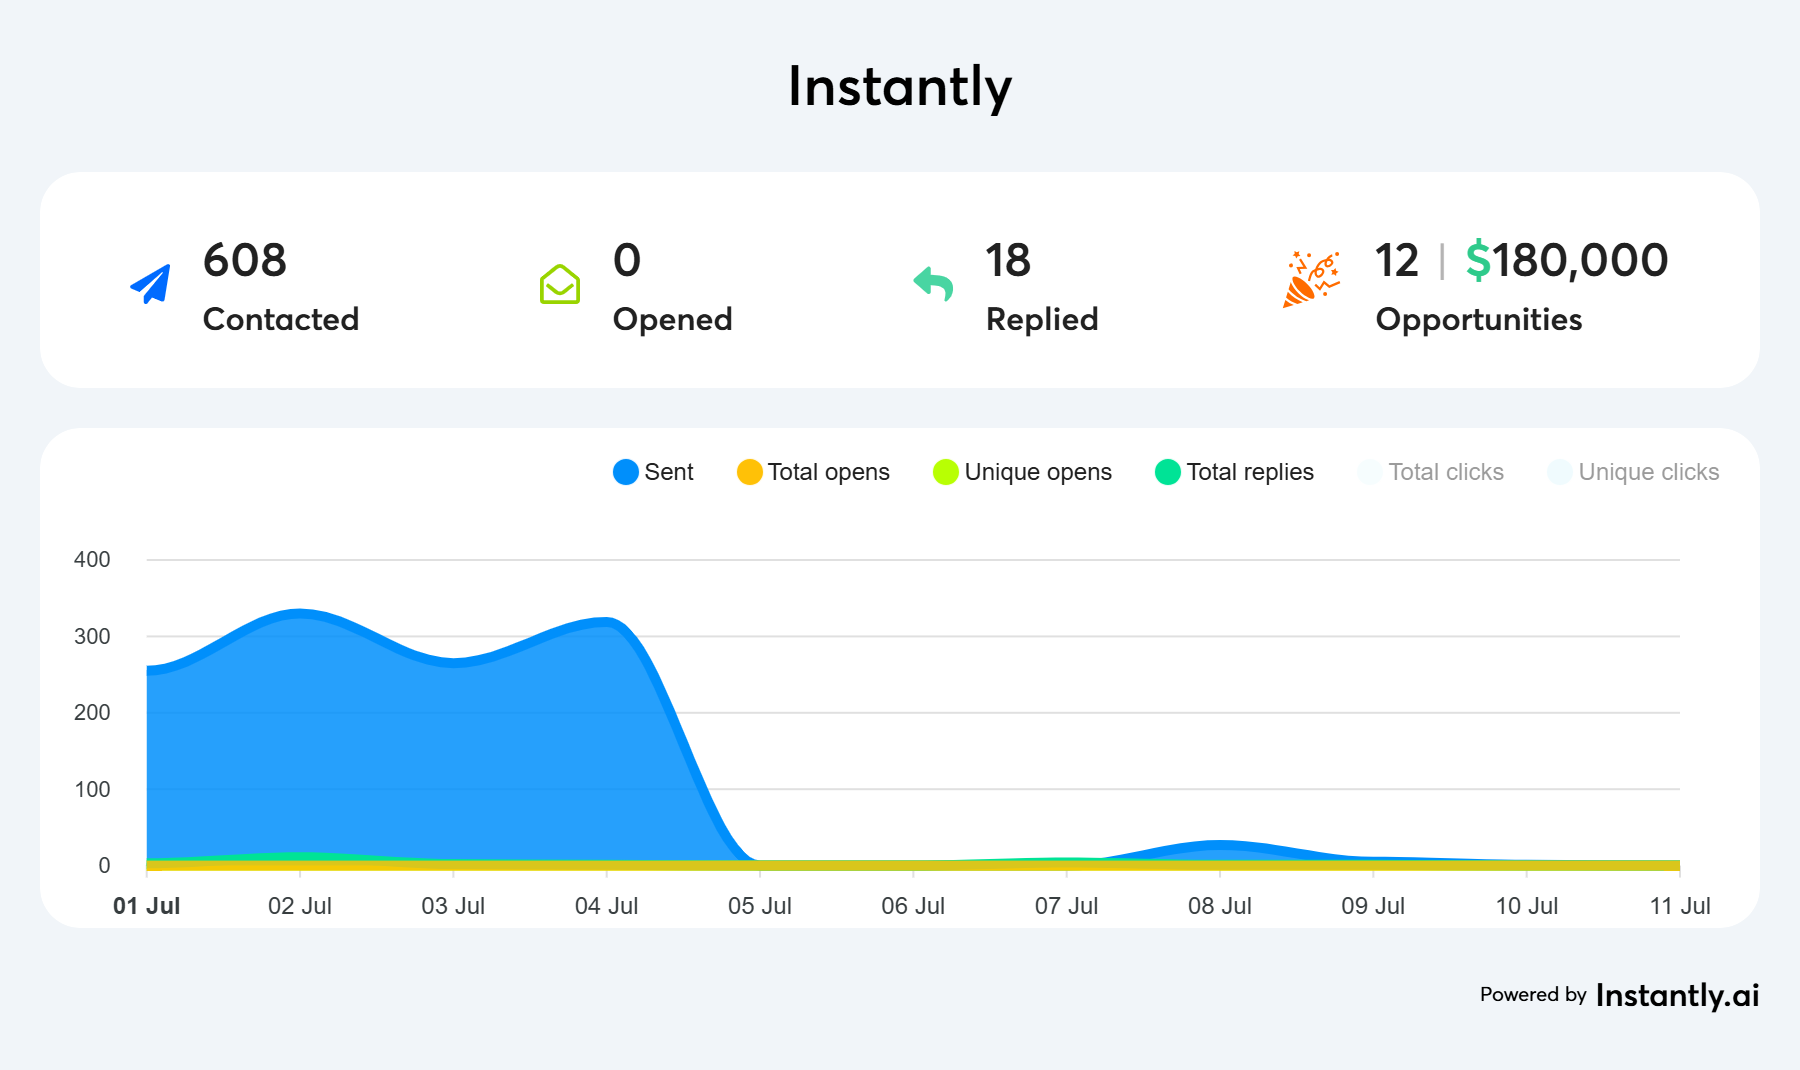Image resolution: width=1800 pixels, height=1070 pixels.
Task: Click the Instantly page title
Action: pyautogui.click(x=899, y=86)
